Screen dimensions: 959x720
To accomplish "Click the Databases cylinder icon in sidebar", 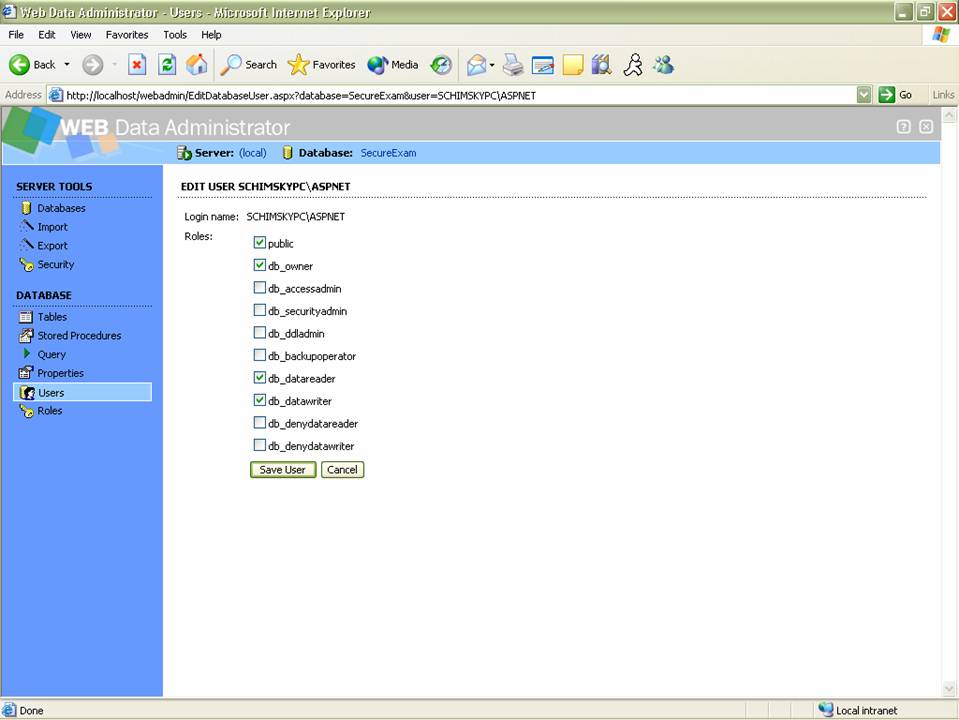I will 26,208.
